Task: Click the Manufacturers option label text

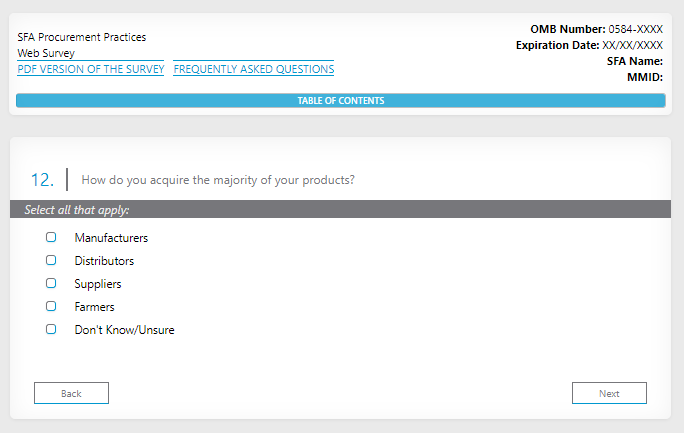Action: pyautogui.click(x=111, y=238)
